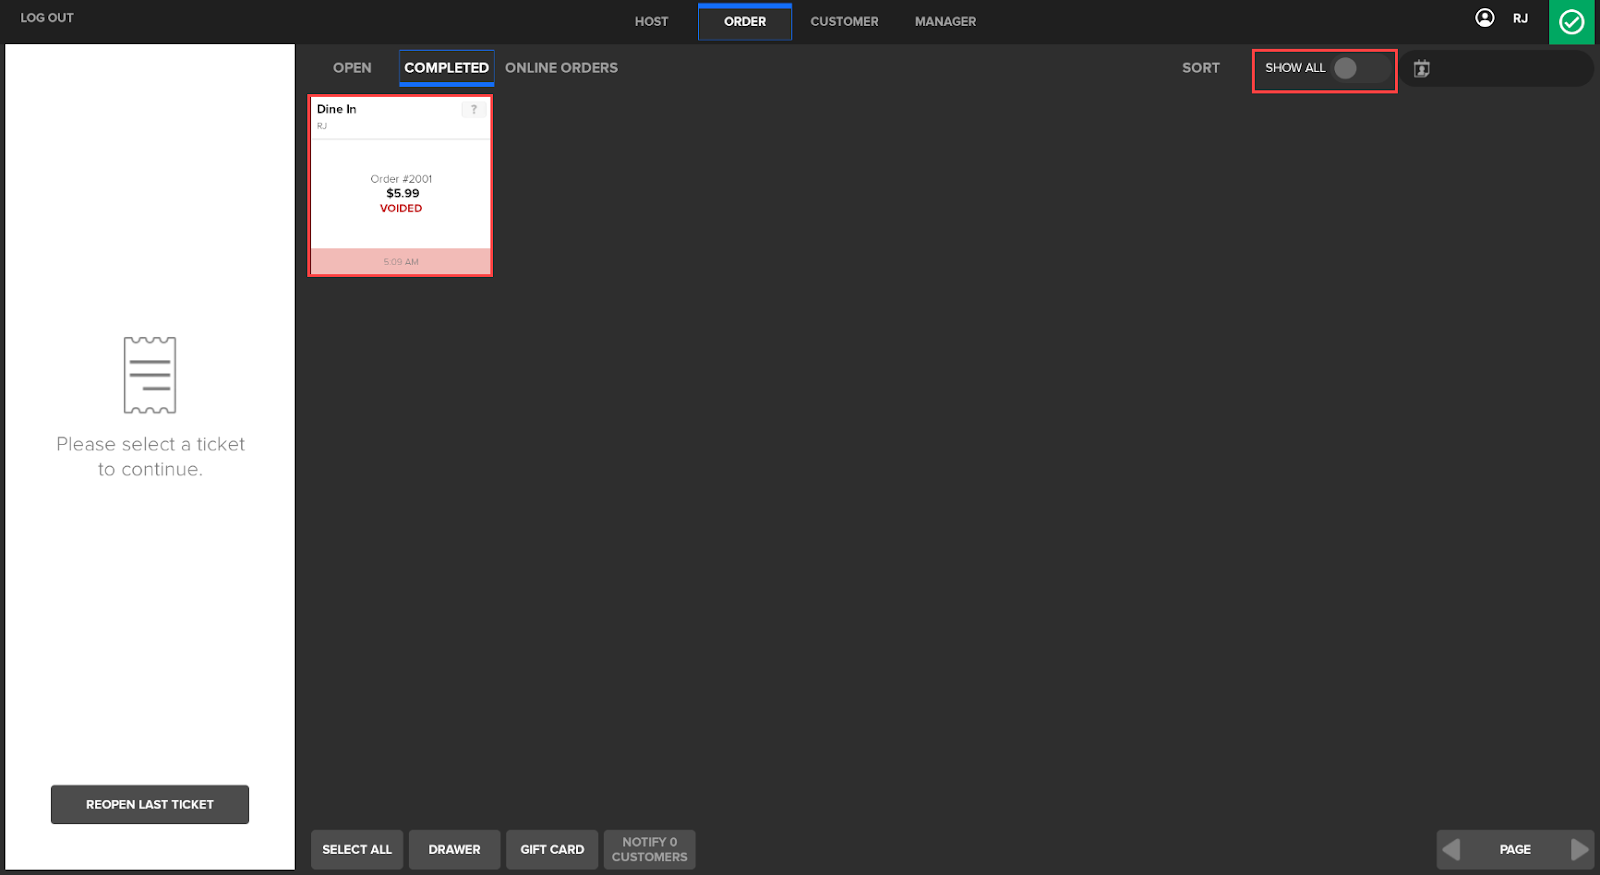Go to previous page with left arrow
Viewport: 1600px width, 875px height.
1452,849
